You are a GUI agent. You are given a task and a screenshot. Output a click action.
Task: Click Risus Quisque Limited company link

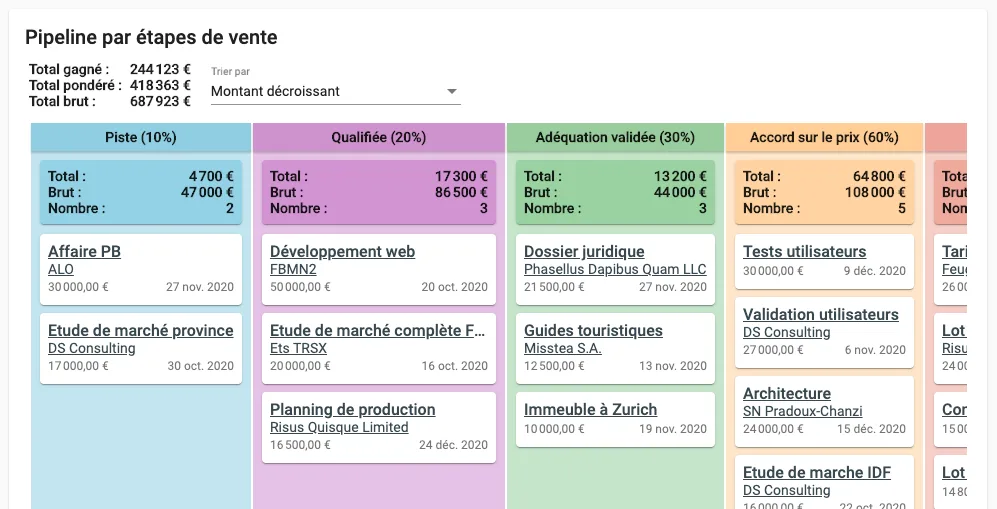point(339,427)
